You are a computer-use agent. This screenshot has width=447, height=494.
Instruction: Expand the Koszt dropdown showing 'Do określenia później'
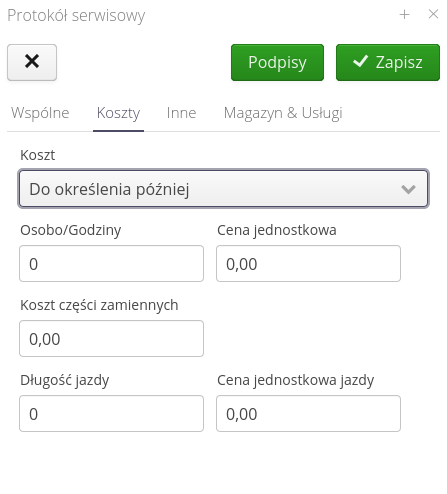click(223, 189)
